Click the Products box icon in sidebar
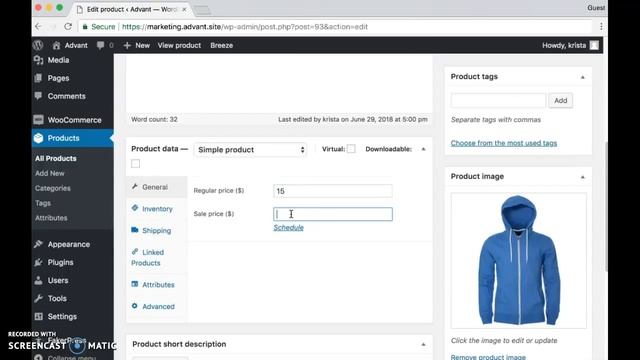Screen dimensions: 640x360 point(38,138)
